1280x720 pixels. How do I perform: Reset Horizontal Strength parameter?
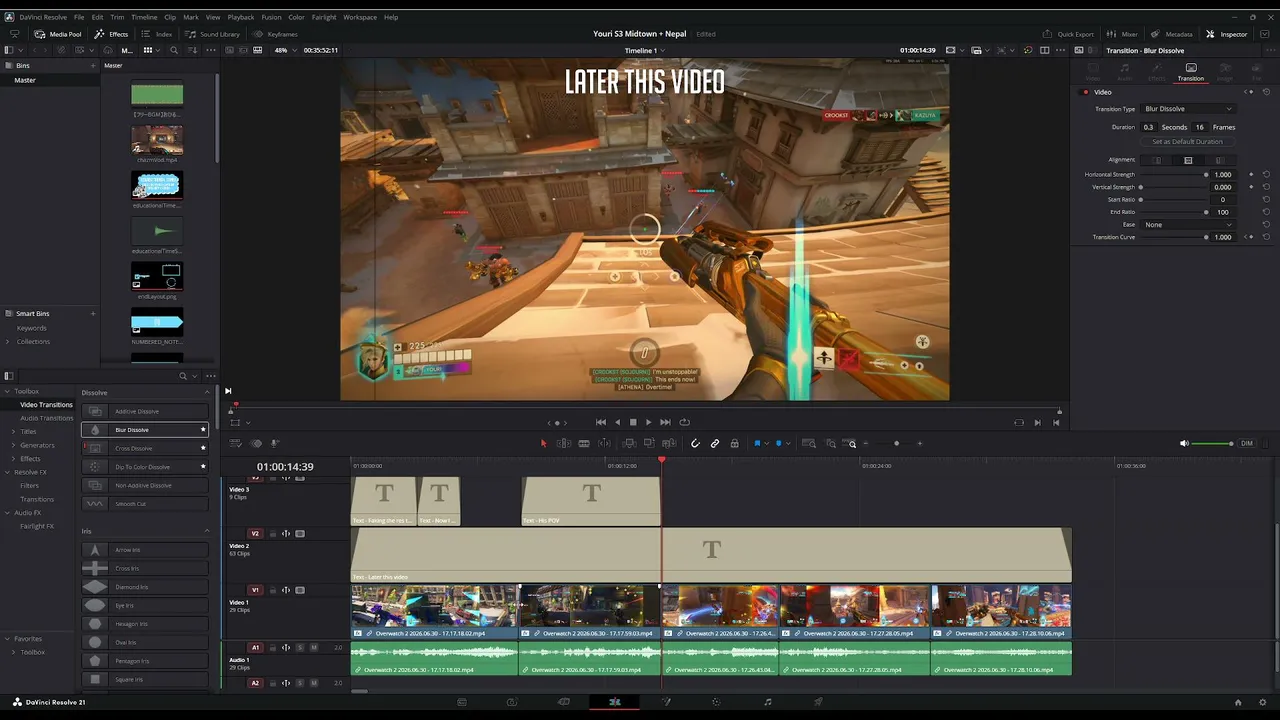pos(1266,174)
